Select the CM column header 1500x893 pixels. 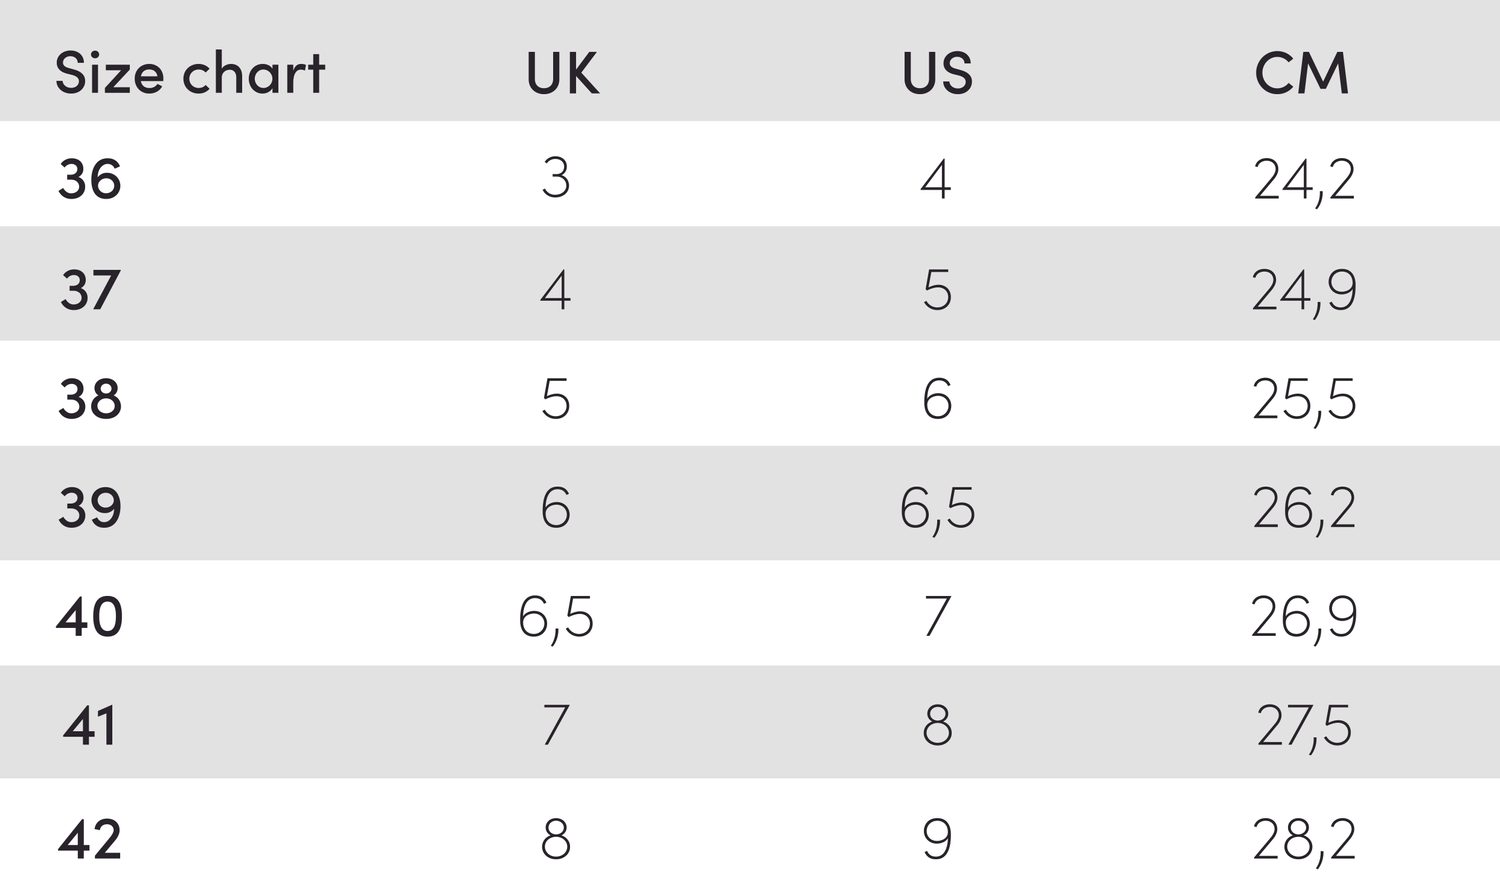coord(1302,73)
